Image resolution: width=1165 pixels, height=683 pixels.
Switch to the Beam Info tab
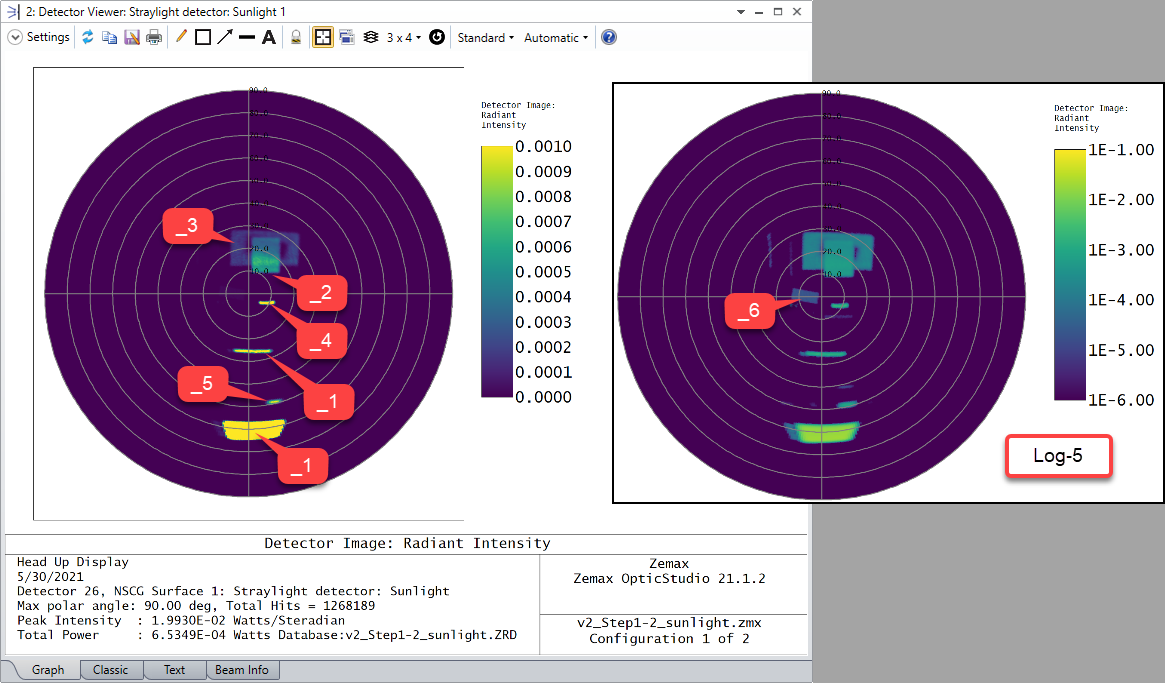pos(242,670)
